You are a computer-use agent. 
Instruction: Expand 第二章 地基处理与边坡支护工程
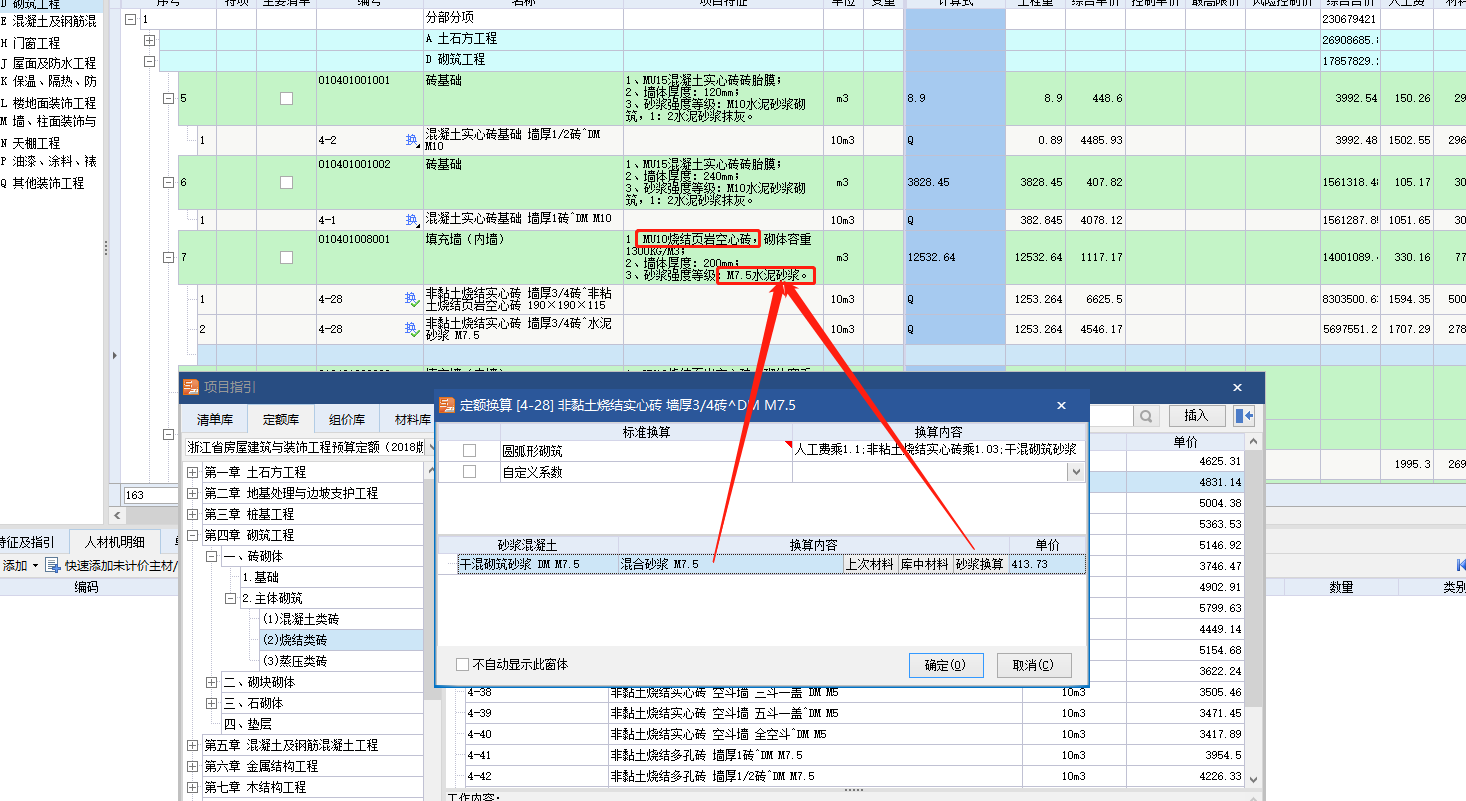[x=193, y=493]
